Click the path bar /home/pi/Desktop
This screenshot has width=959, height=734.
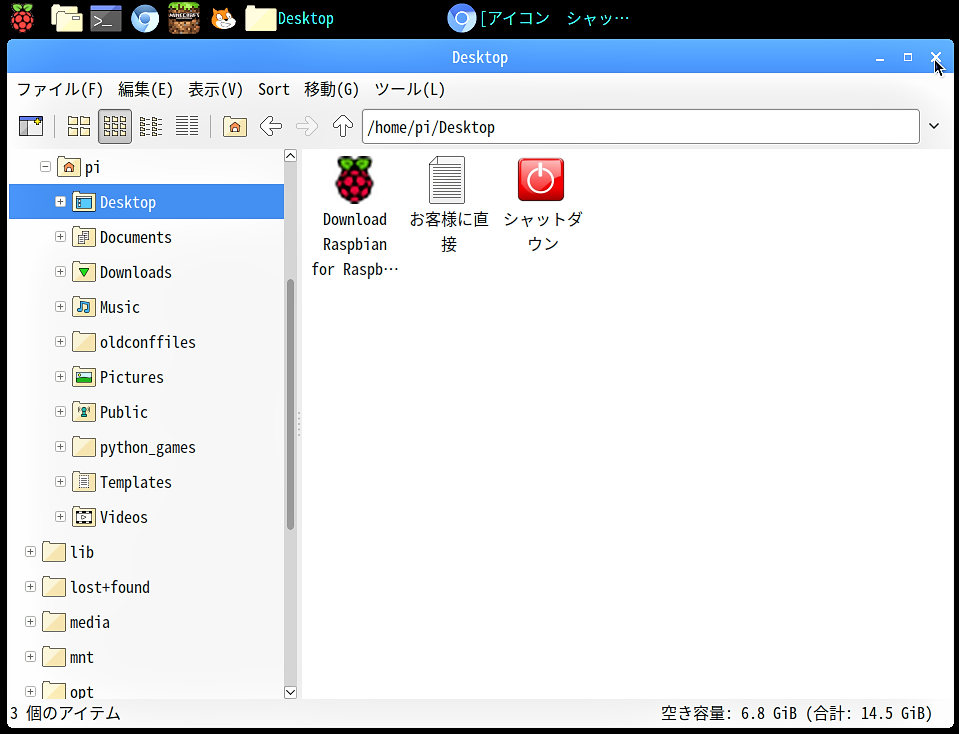[640, 127]
